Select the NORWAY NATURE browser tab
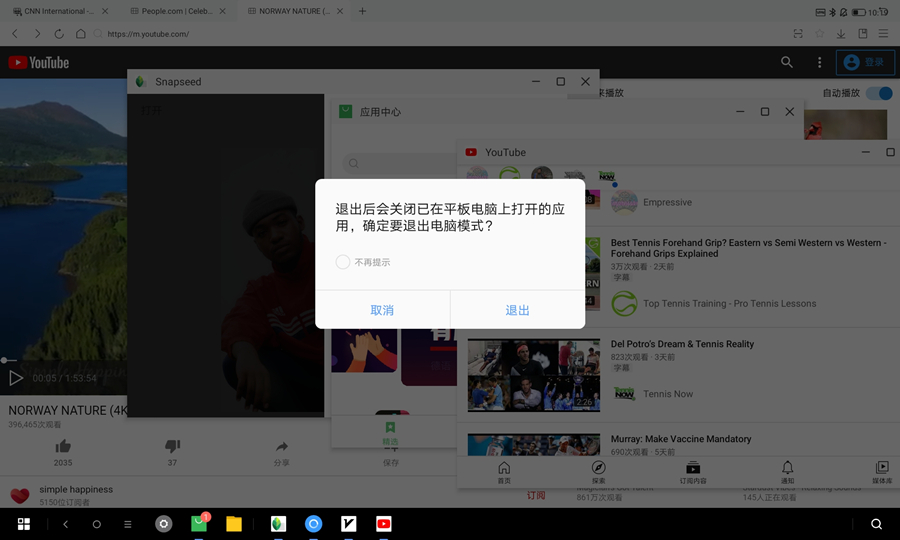This screenshot has width=900, height=540. [x=294, y=11]
